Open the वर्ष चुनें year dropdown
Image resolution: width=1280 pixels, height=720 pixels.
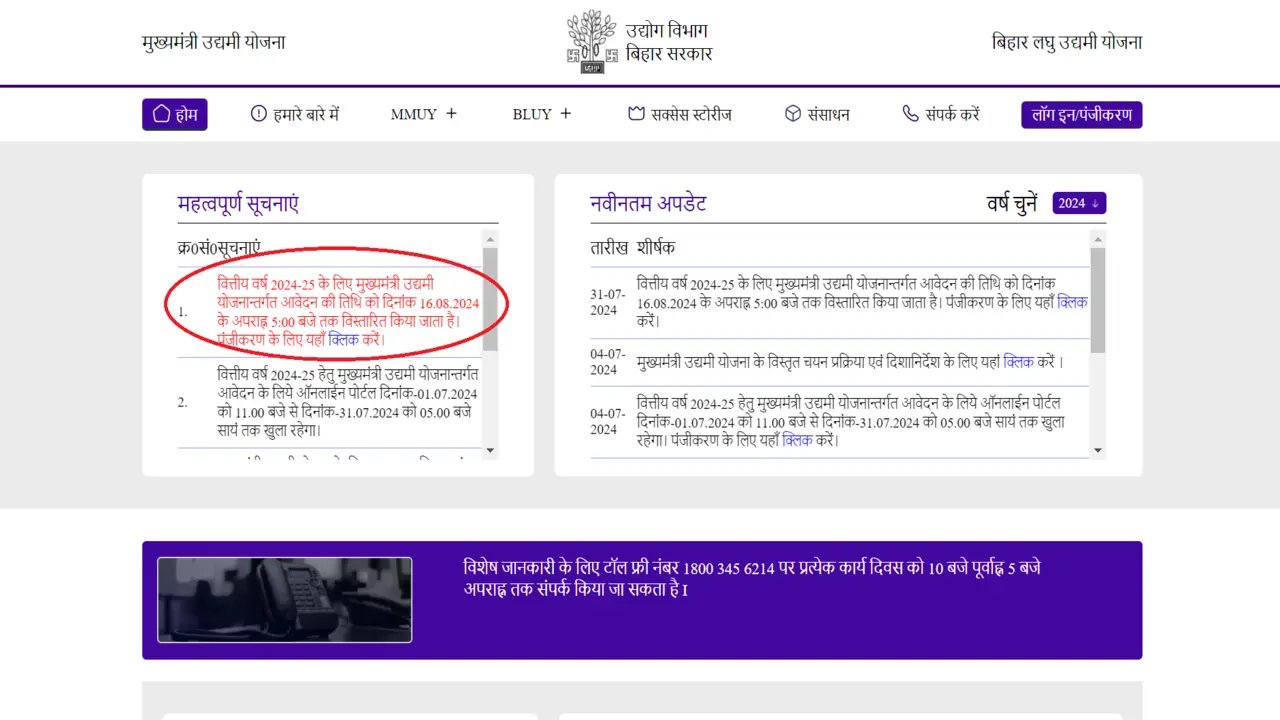1078,203
